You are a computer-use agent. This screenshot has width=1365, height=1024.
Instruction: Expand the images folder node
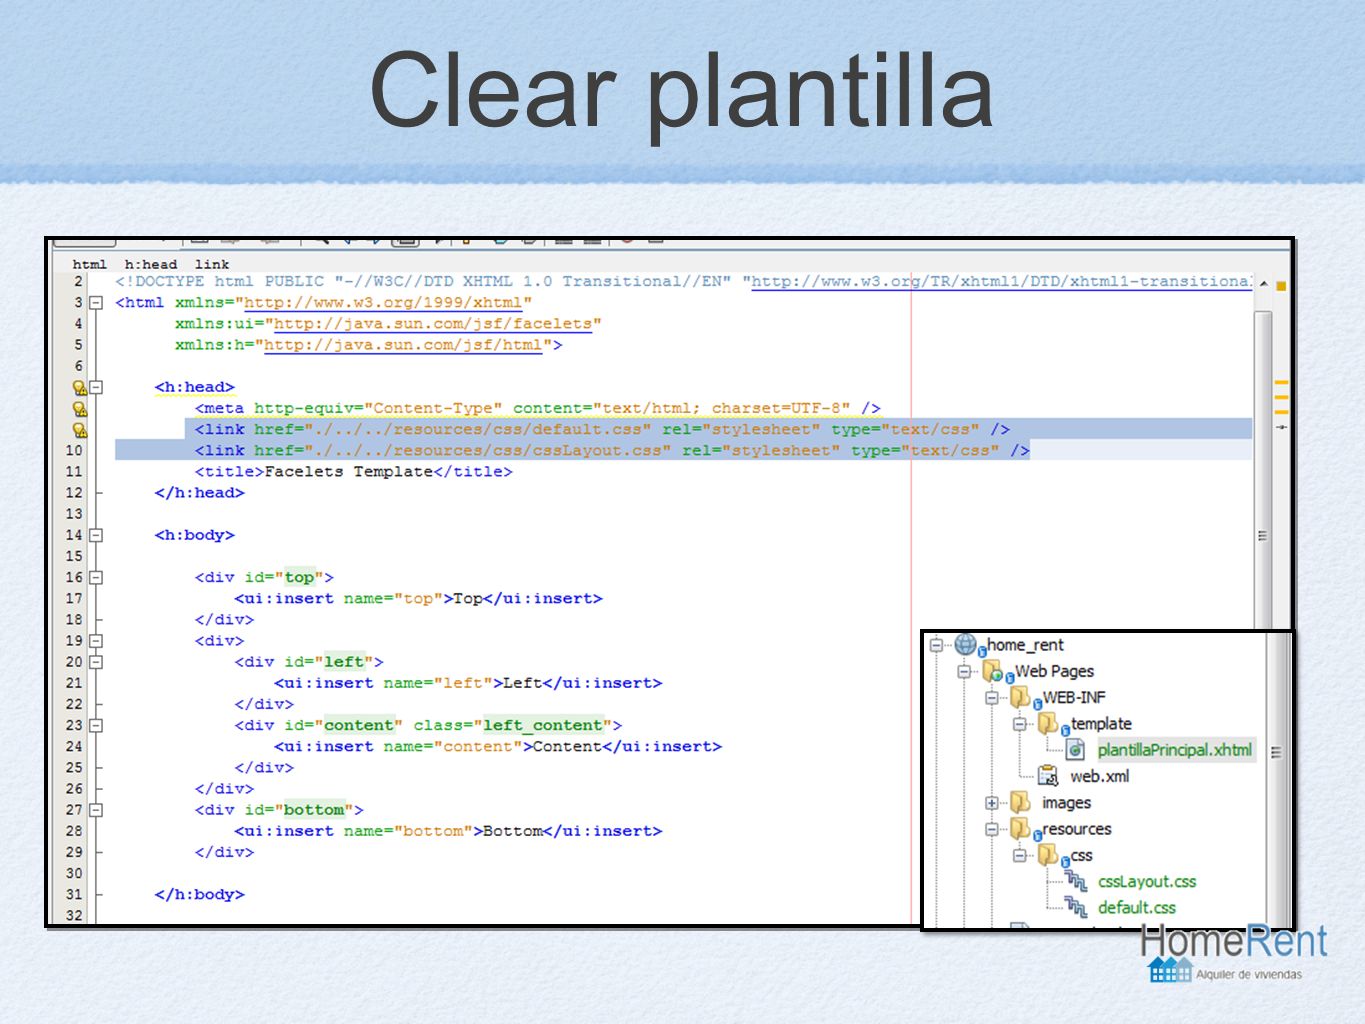(x=992, y=803)
